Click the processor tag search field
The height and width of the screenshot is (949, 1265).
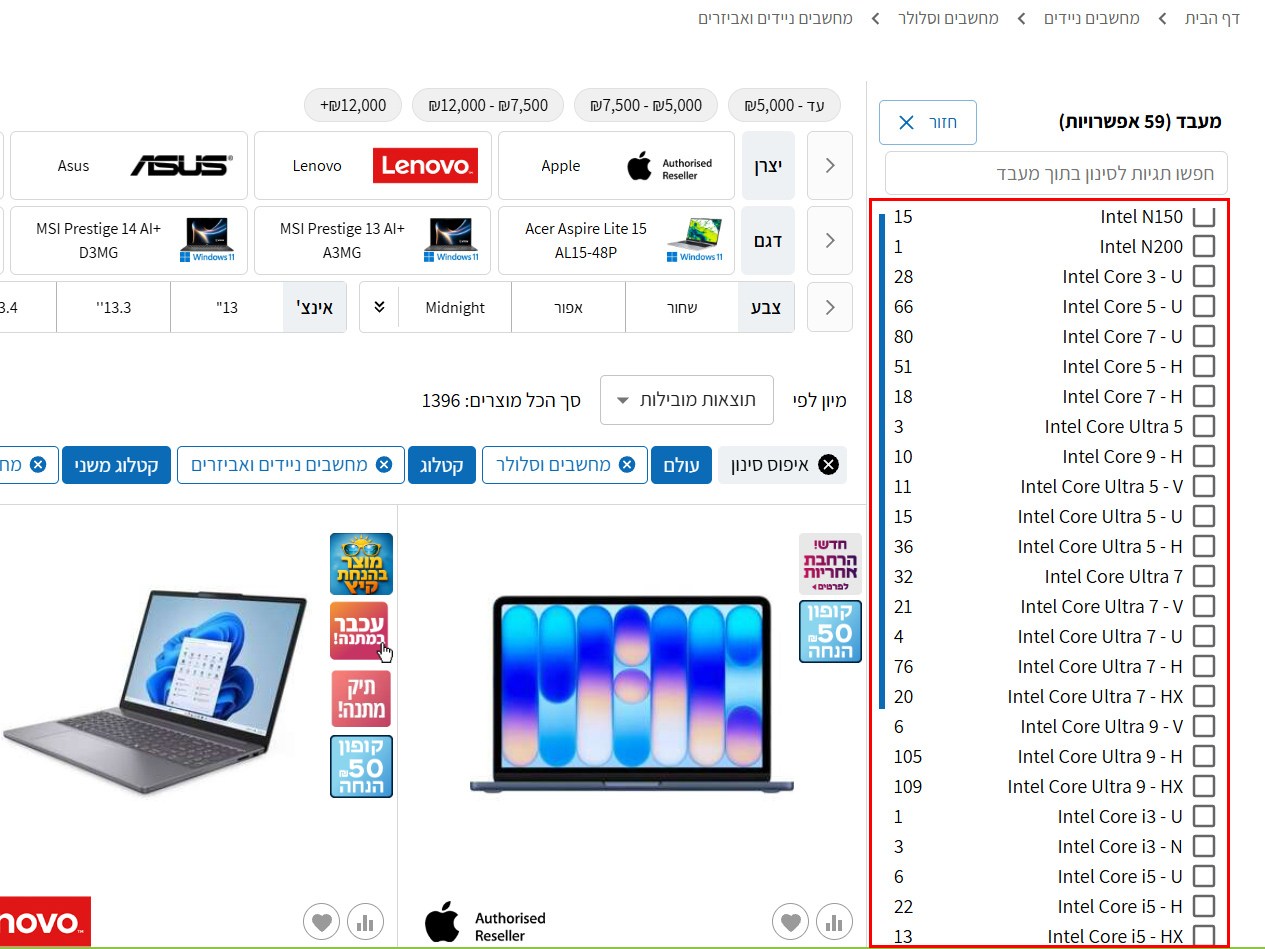1056,173
